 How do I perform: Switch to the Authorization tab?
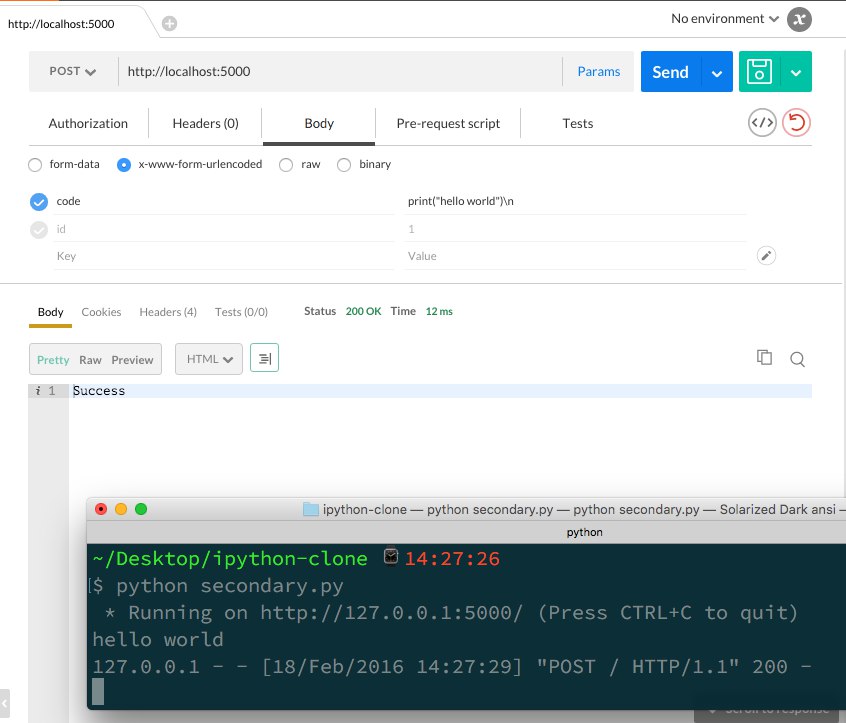coord(88,124)
